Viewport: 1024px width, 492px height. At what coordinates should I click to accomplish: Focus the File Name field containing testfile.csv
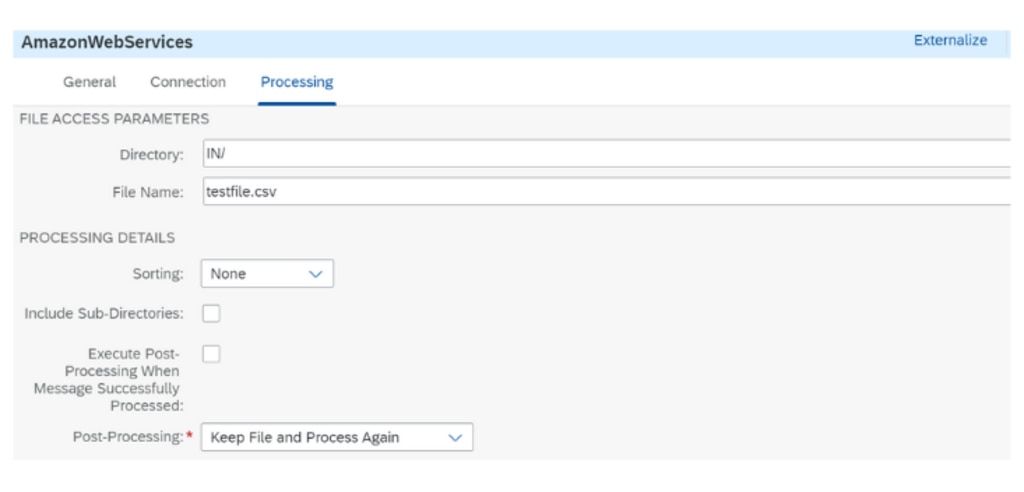point(600,192)
